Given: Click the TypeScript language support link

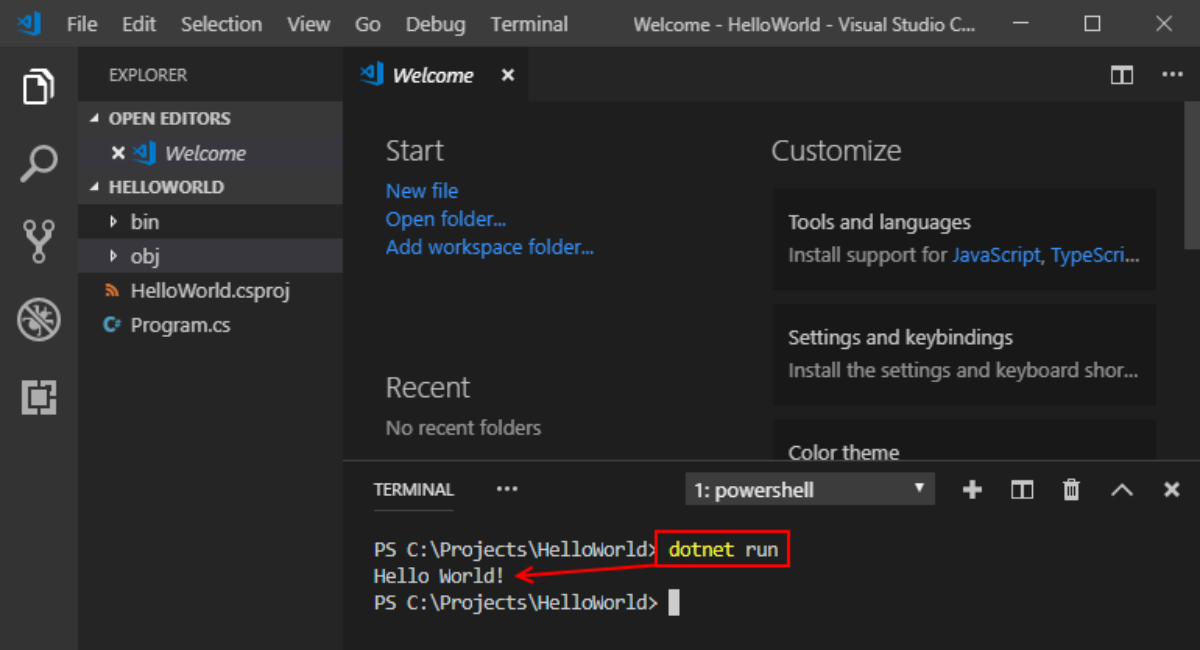Looking at the screenshot, I should point(1094,255).
